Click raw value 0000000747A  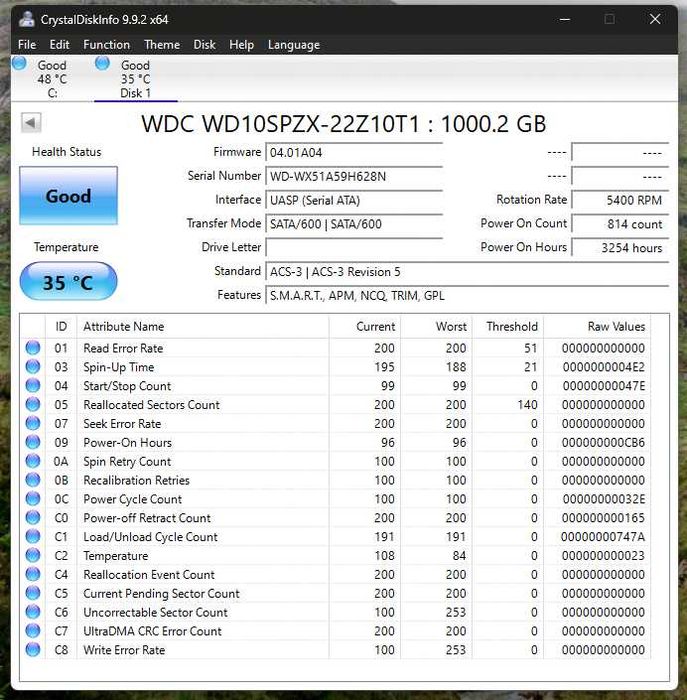[x=603, y=537]
